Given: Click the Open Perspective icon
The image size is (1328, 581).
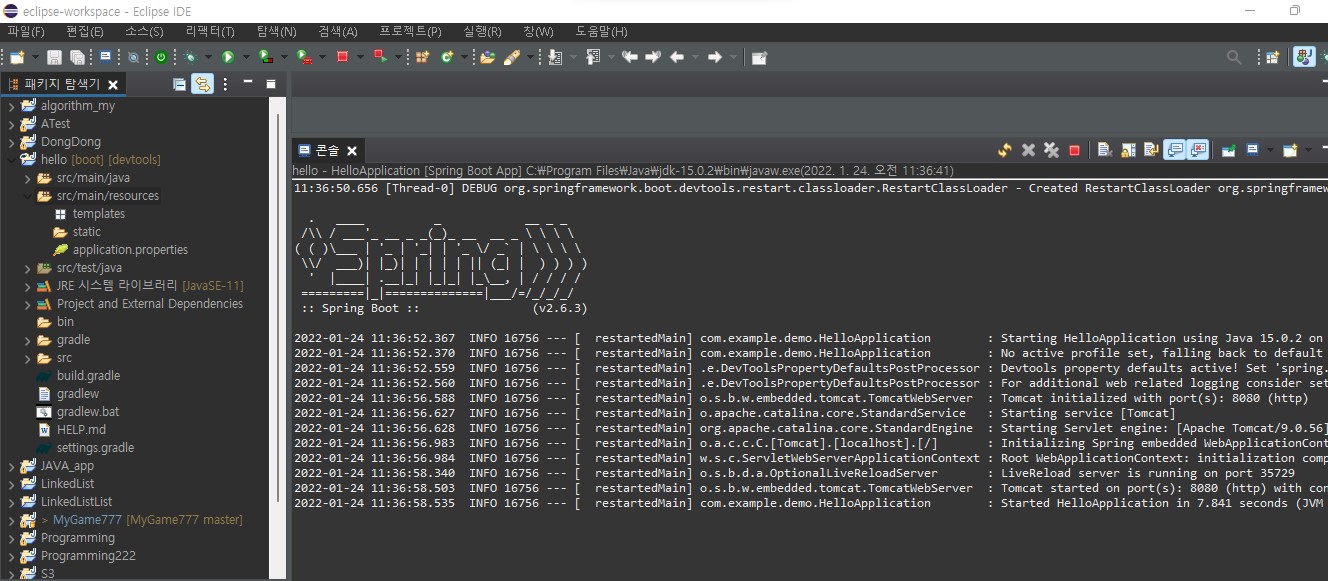Looking at the screenshot, I should coord(1273,57).
